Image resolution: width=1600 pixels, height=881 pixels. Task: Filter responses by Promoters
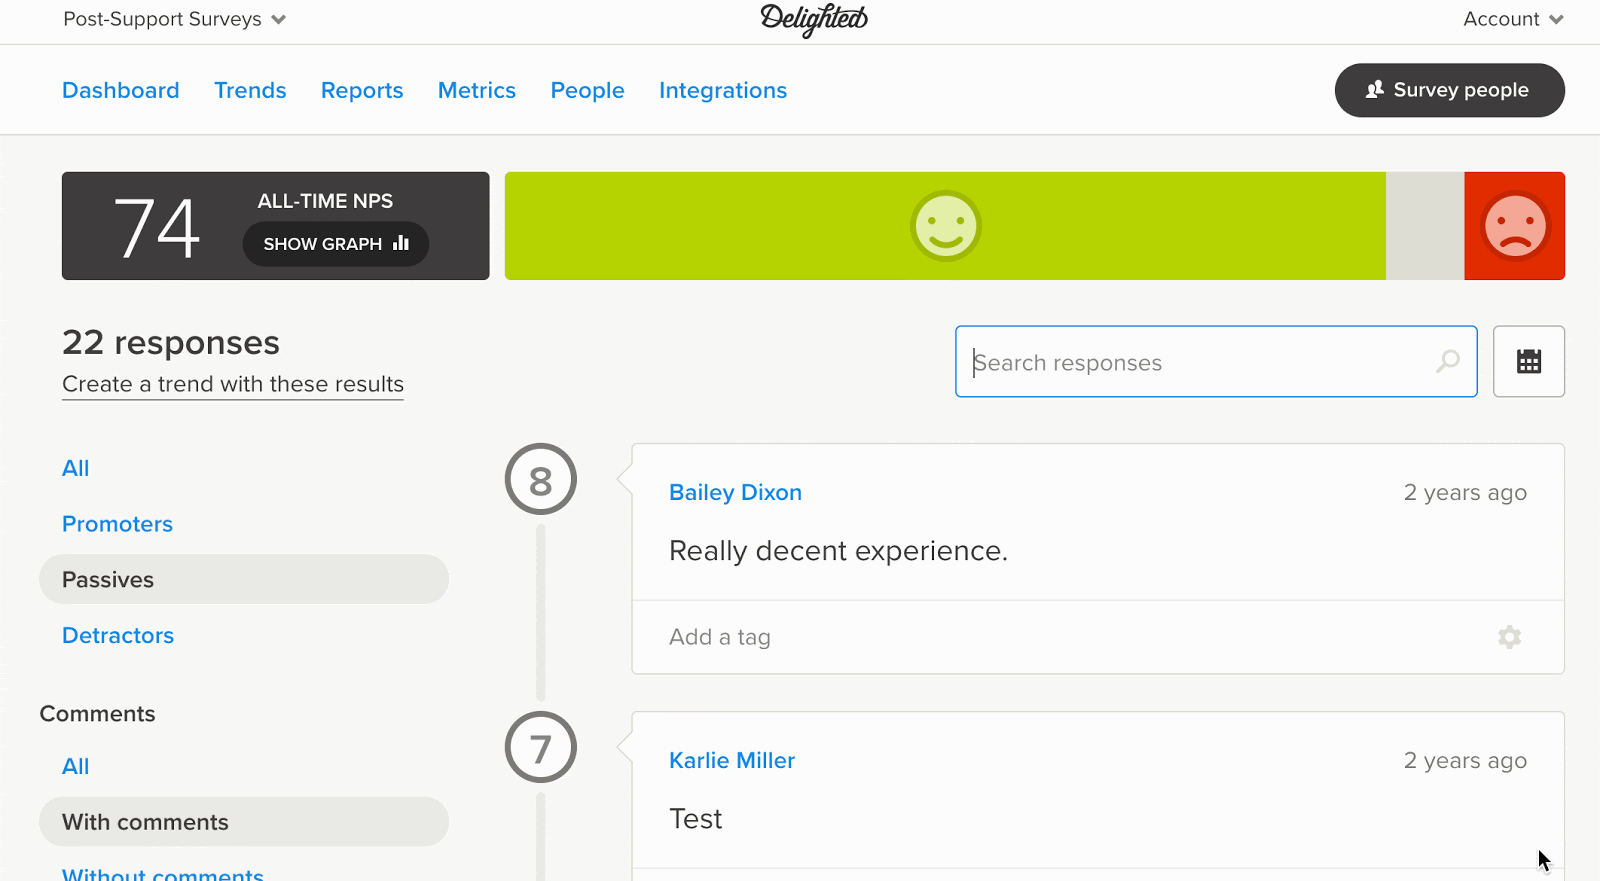tap(117, 524)
